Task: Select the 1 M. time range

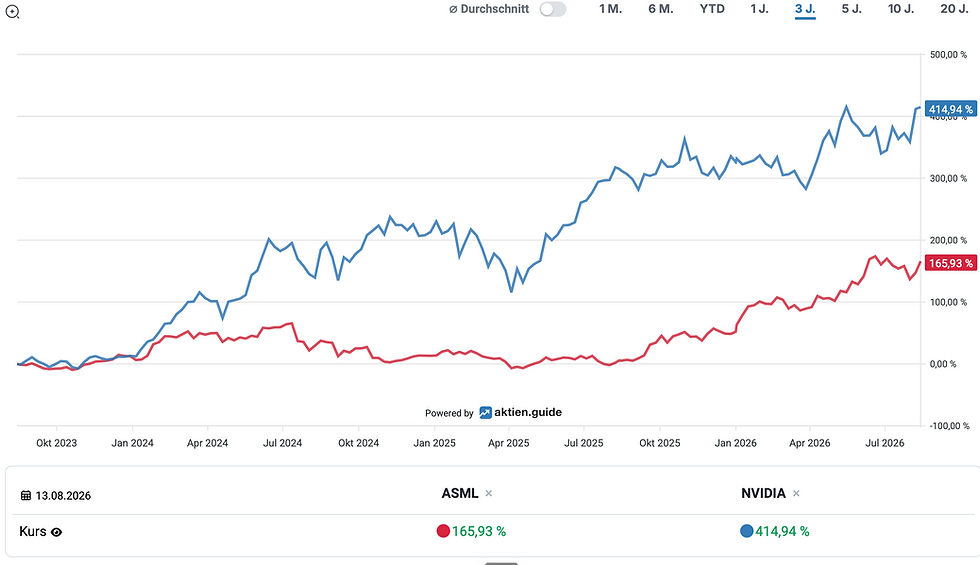Action: [610, 9]
